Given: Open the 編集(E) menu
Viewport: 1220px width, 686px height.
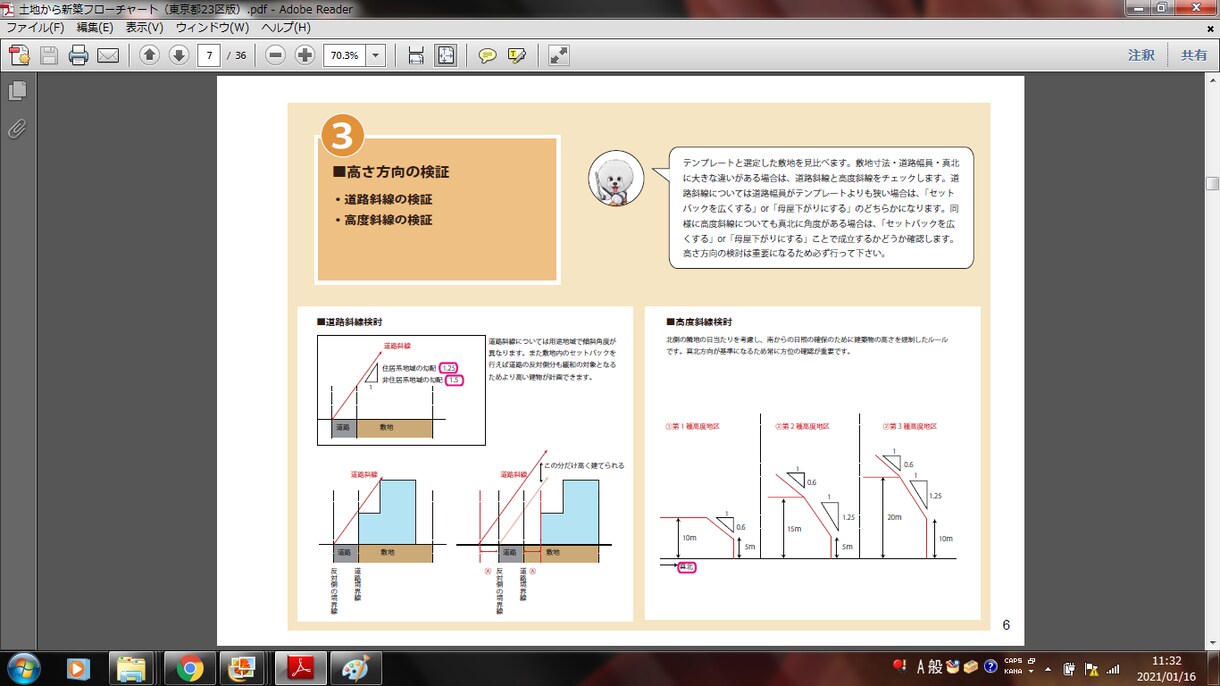Looking at the screenshot, I should [95, 27].
